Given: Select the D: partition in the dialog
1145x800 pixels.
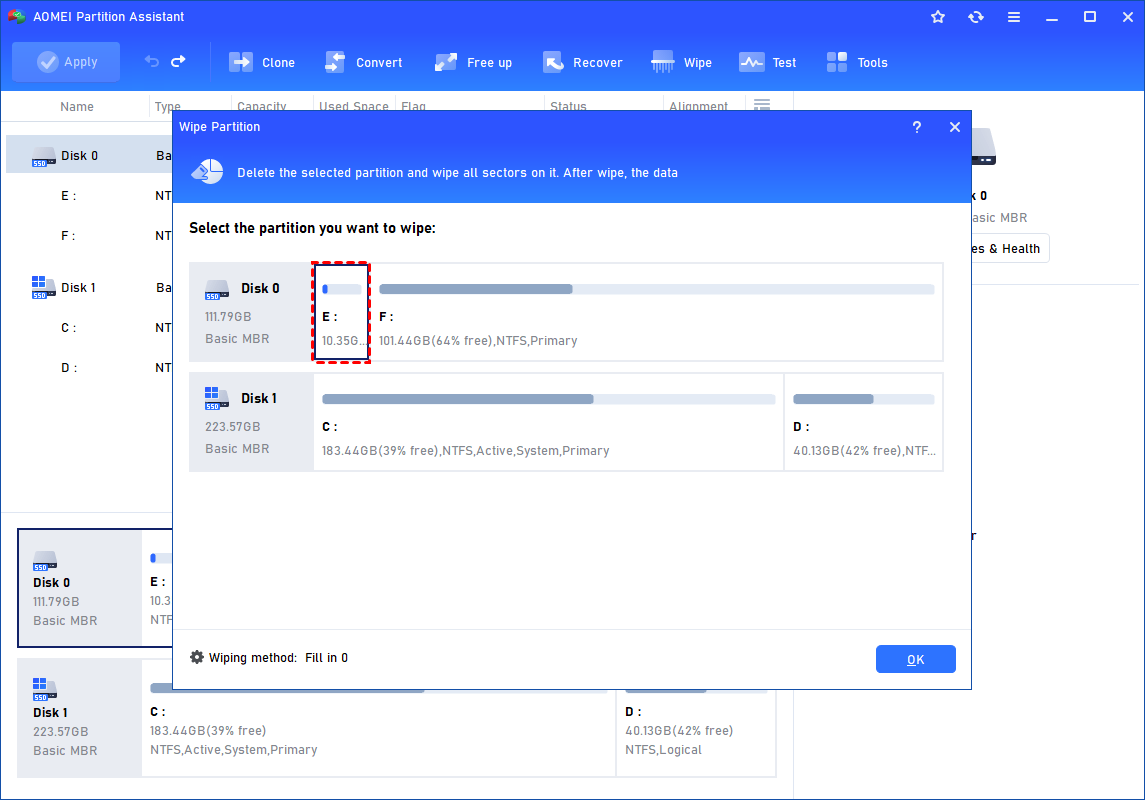Looking at the screenshot, I should (x=864, y=422).
